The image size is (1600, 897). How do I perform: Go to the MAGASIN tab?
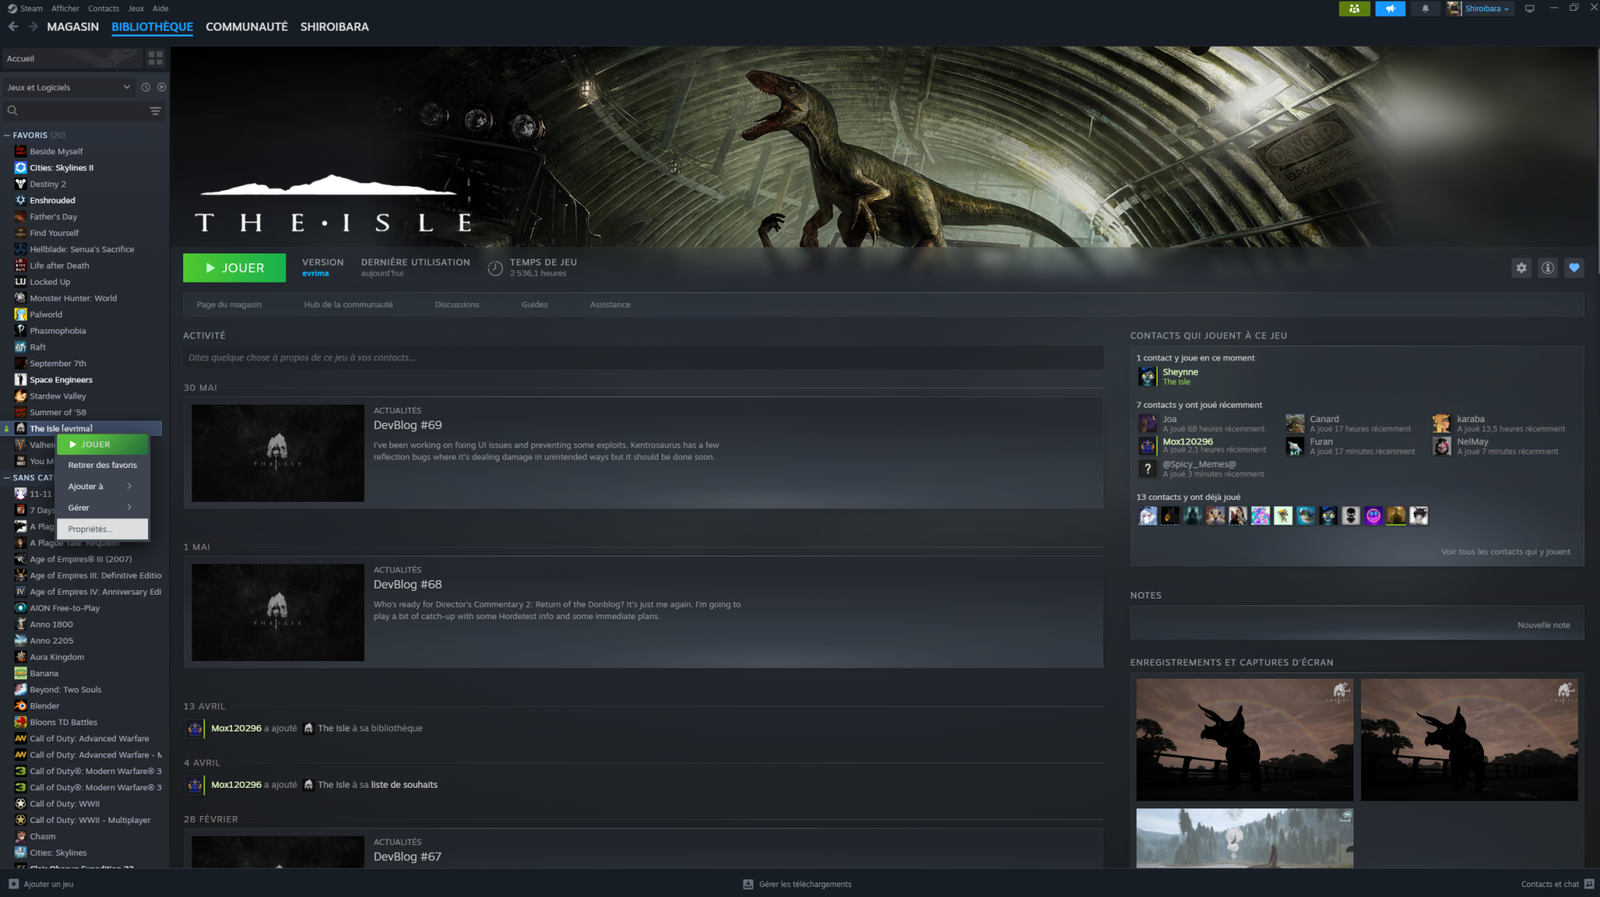coord(72,27)
